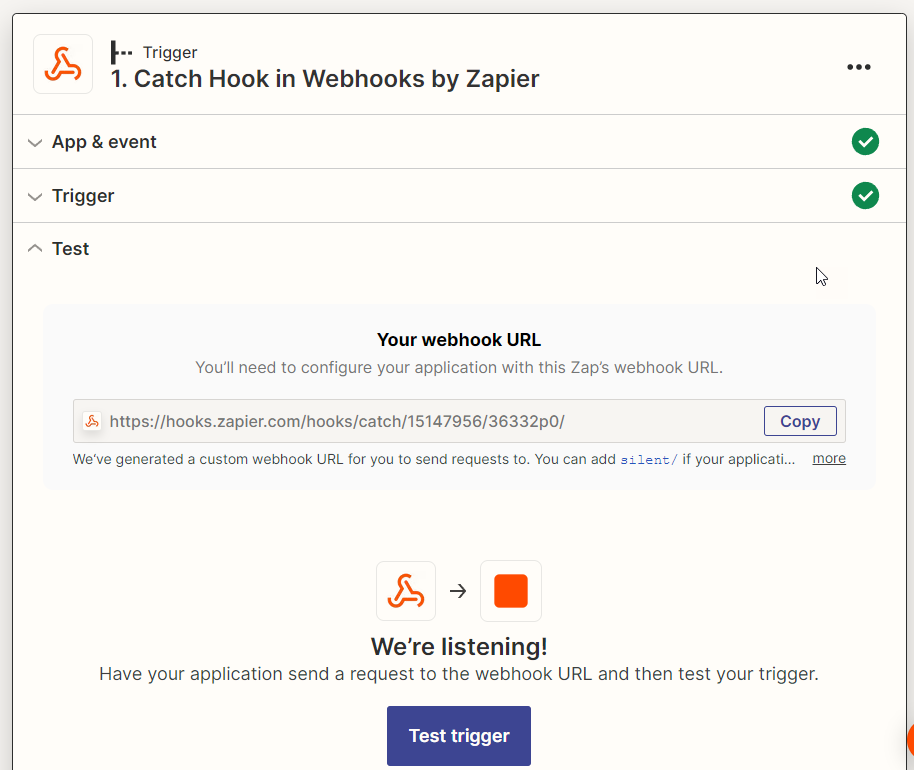The height and width of the screenshot is (770, 914).
Task: Expand the Trigger section chevron
Action: click(35, 196)
